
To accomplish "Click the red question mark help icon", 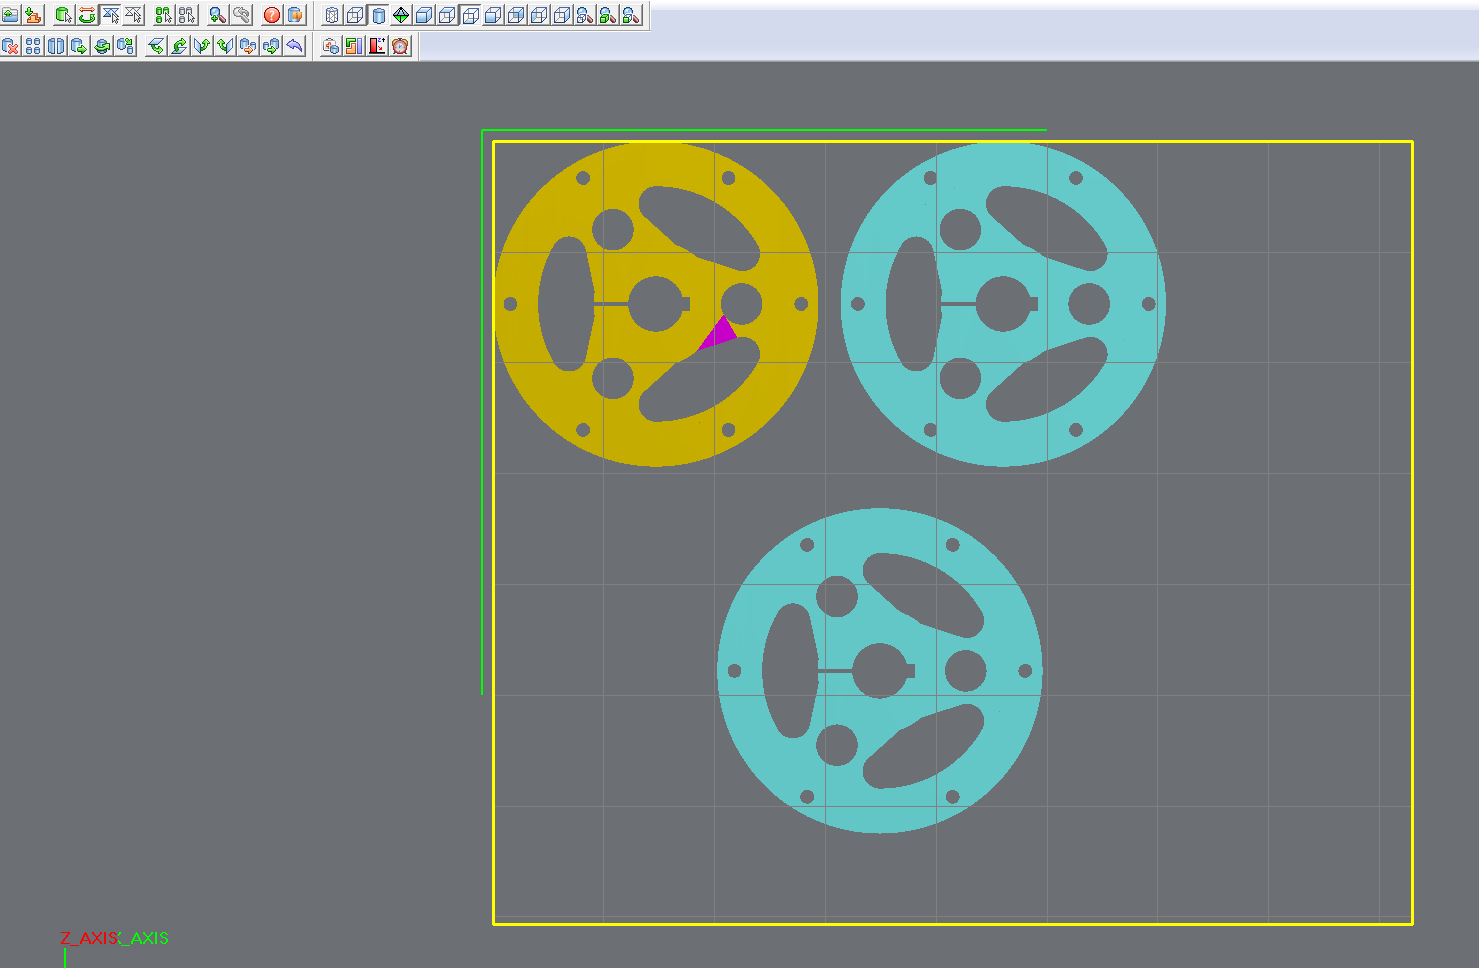I will (271, 15).
